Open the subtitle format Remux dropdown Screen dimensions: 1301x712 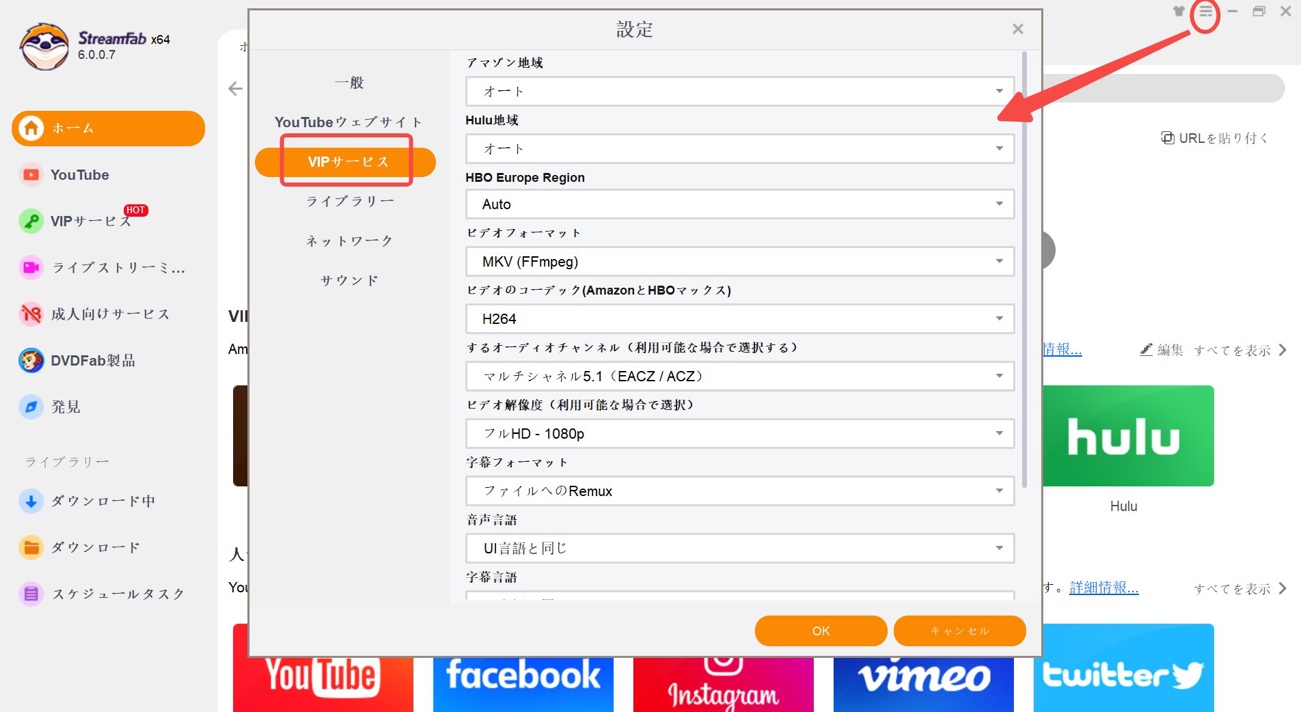point(740,491)
